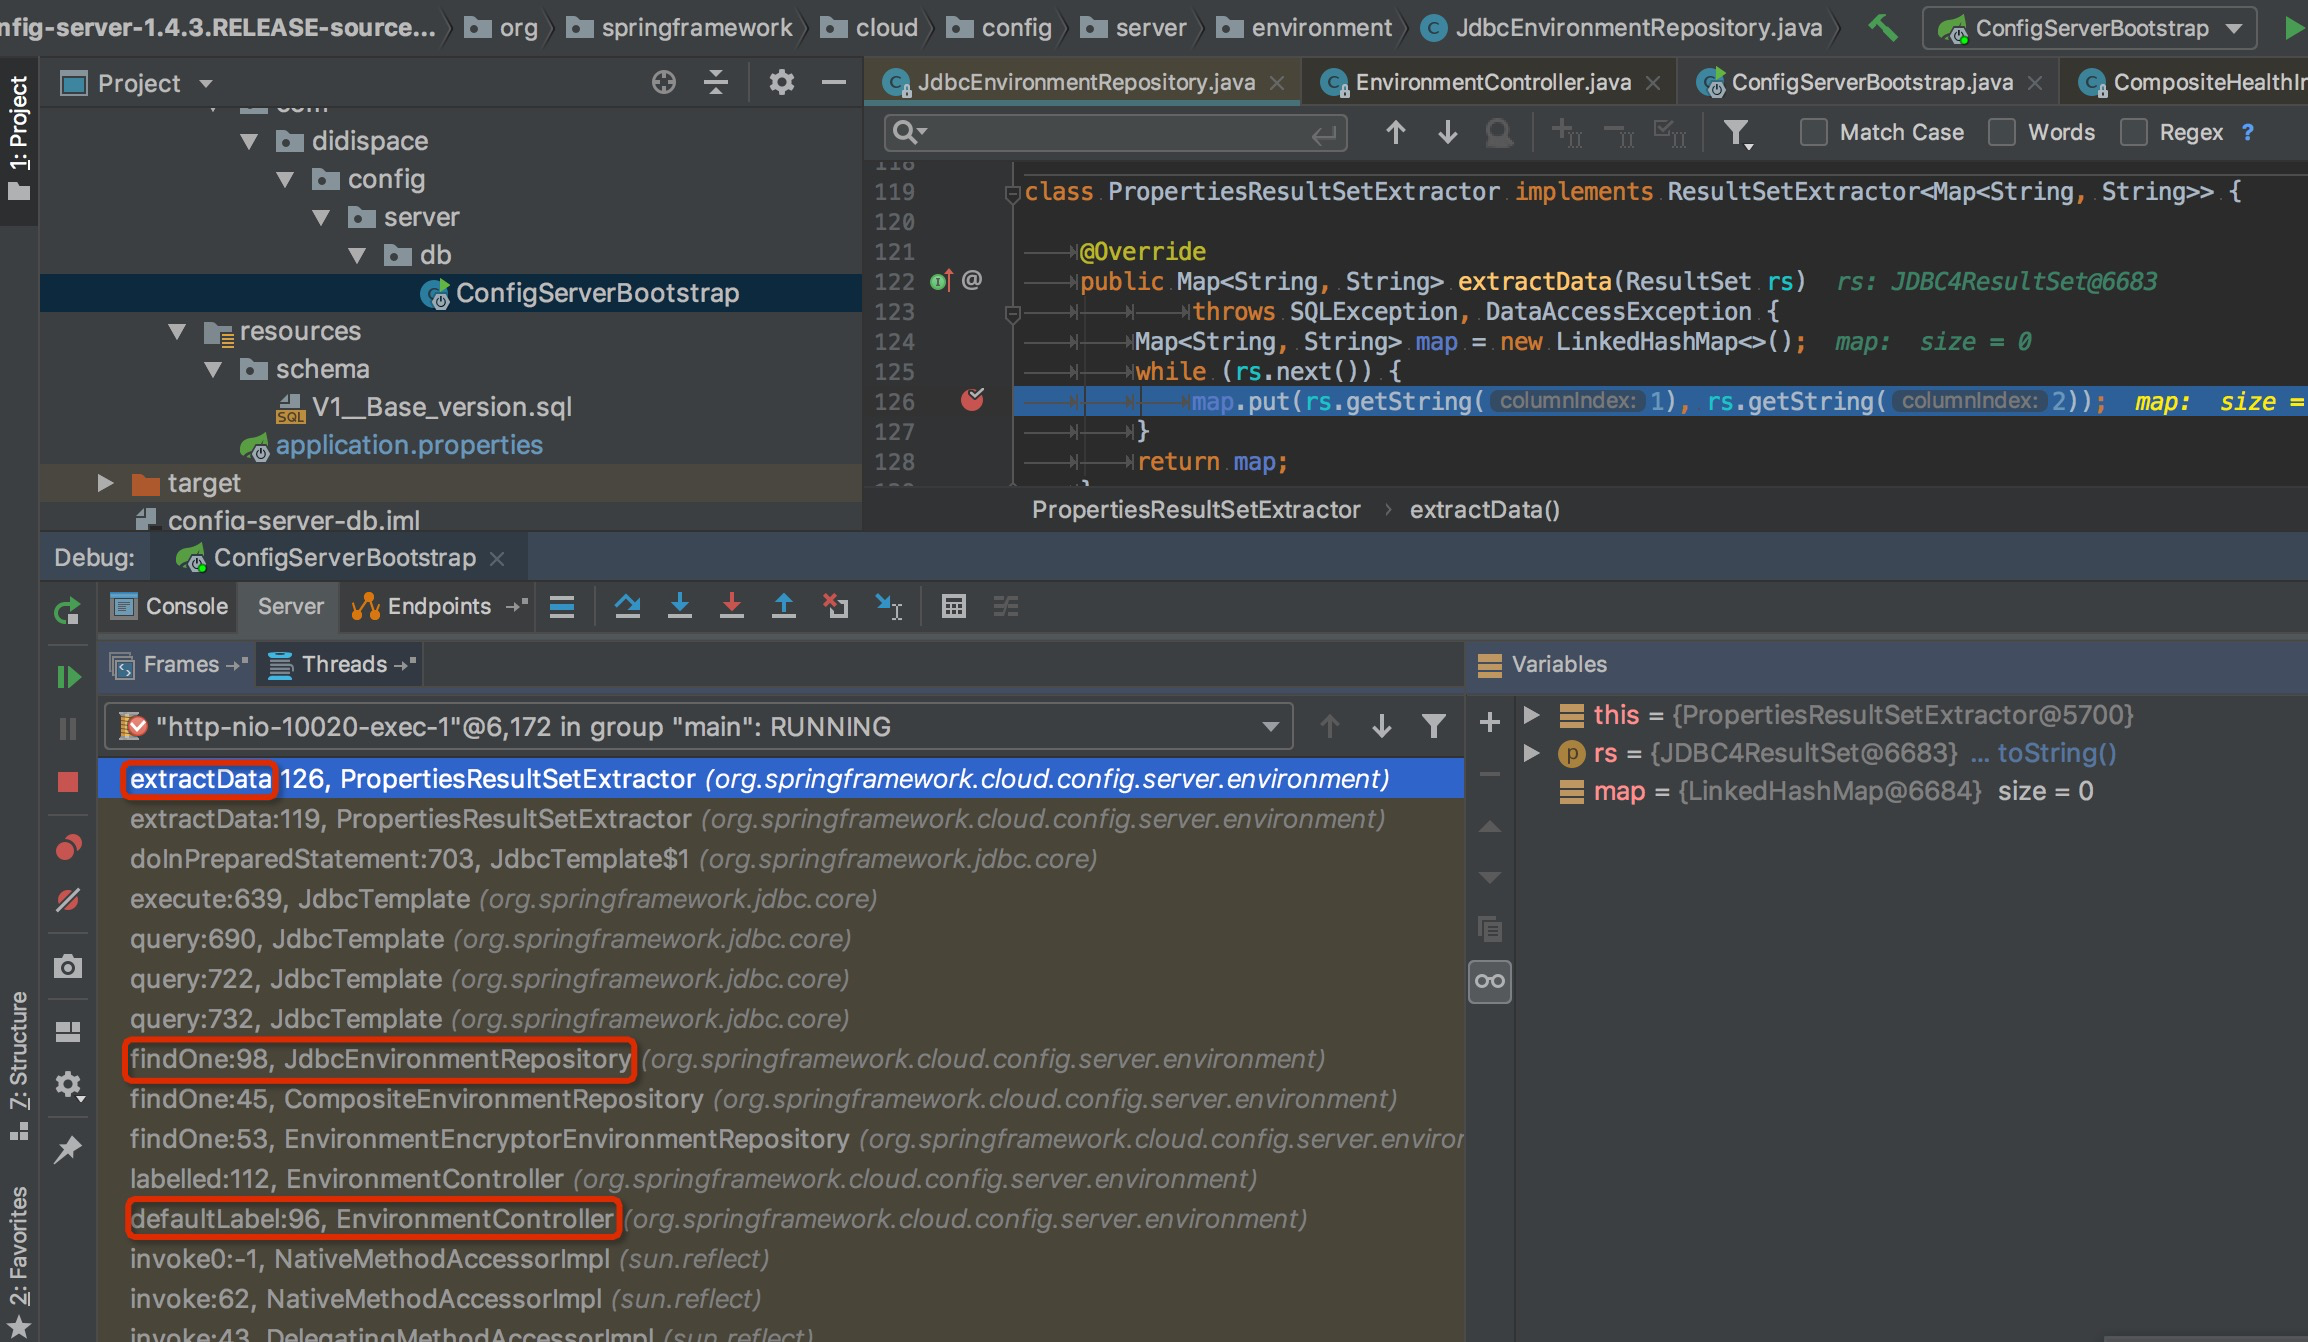Enable the Regex checkbox
Screen dimensions: 2308x1342
pyautogui.click(x=2133, y=132)
